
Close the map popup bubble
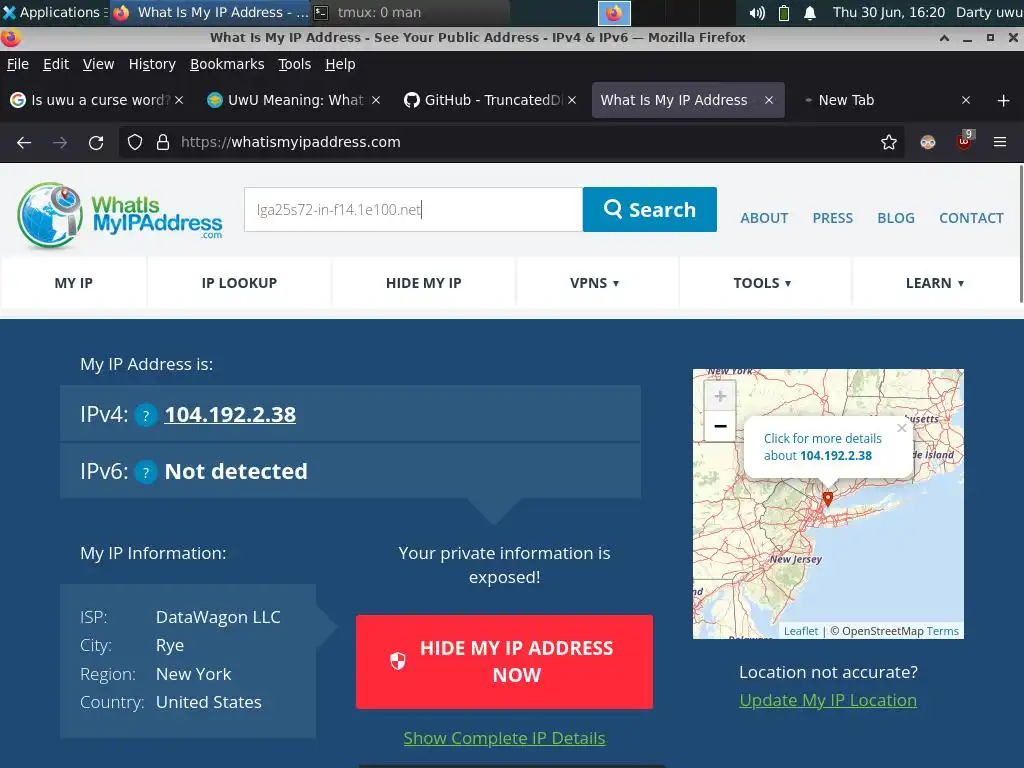pyautogui.click(x=902, y=428)
